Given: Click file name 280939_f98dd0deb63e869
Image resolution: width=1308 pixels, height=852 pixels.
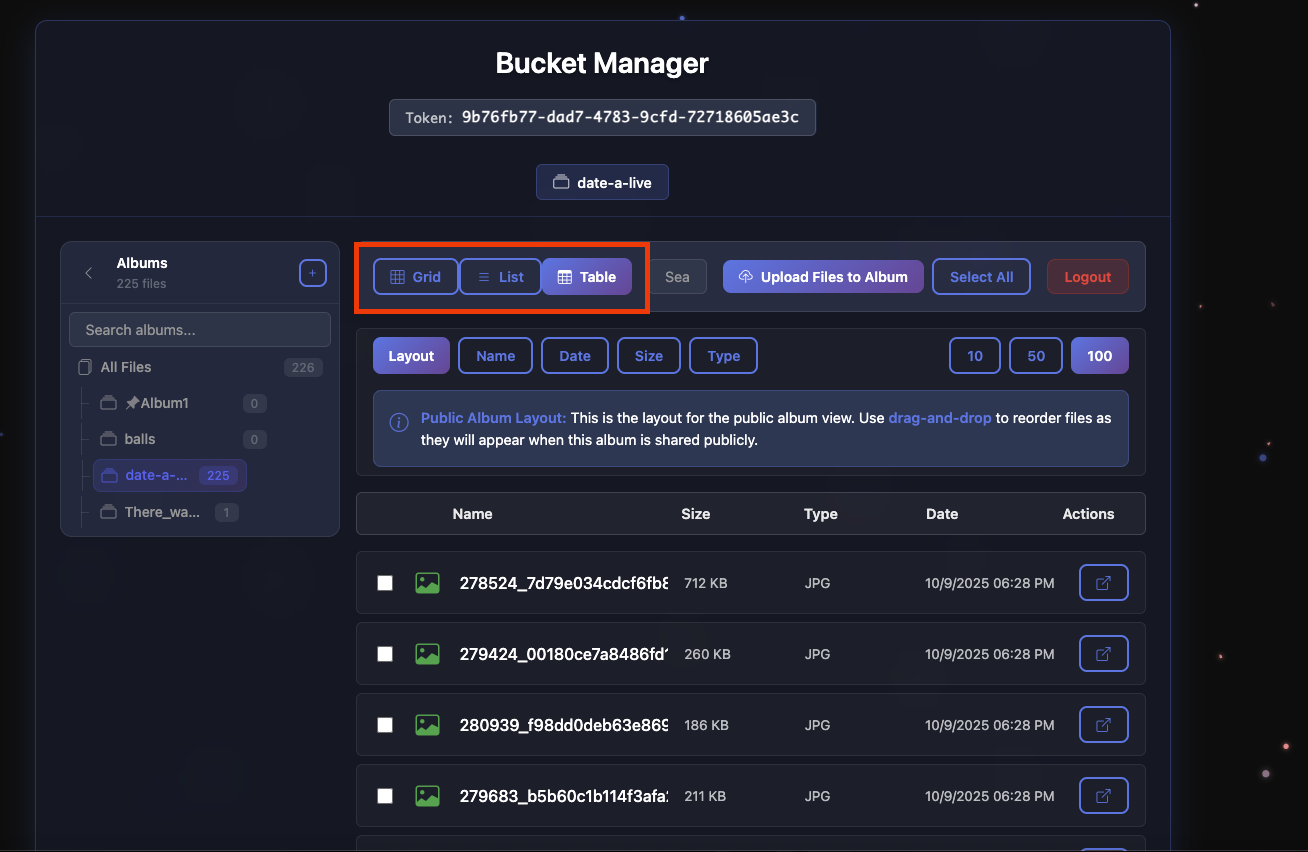Looking at the screenshot, I should pyautogui.click(x=564, y=725).
